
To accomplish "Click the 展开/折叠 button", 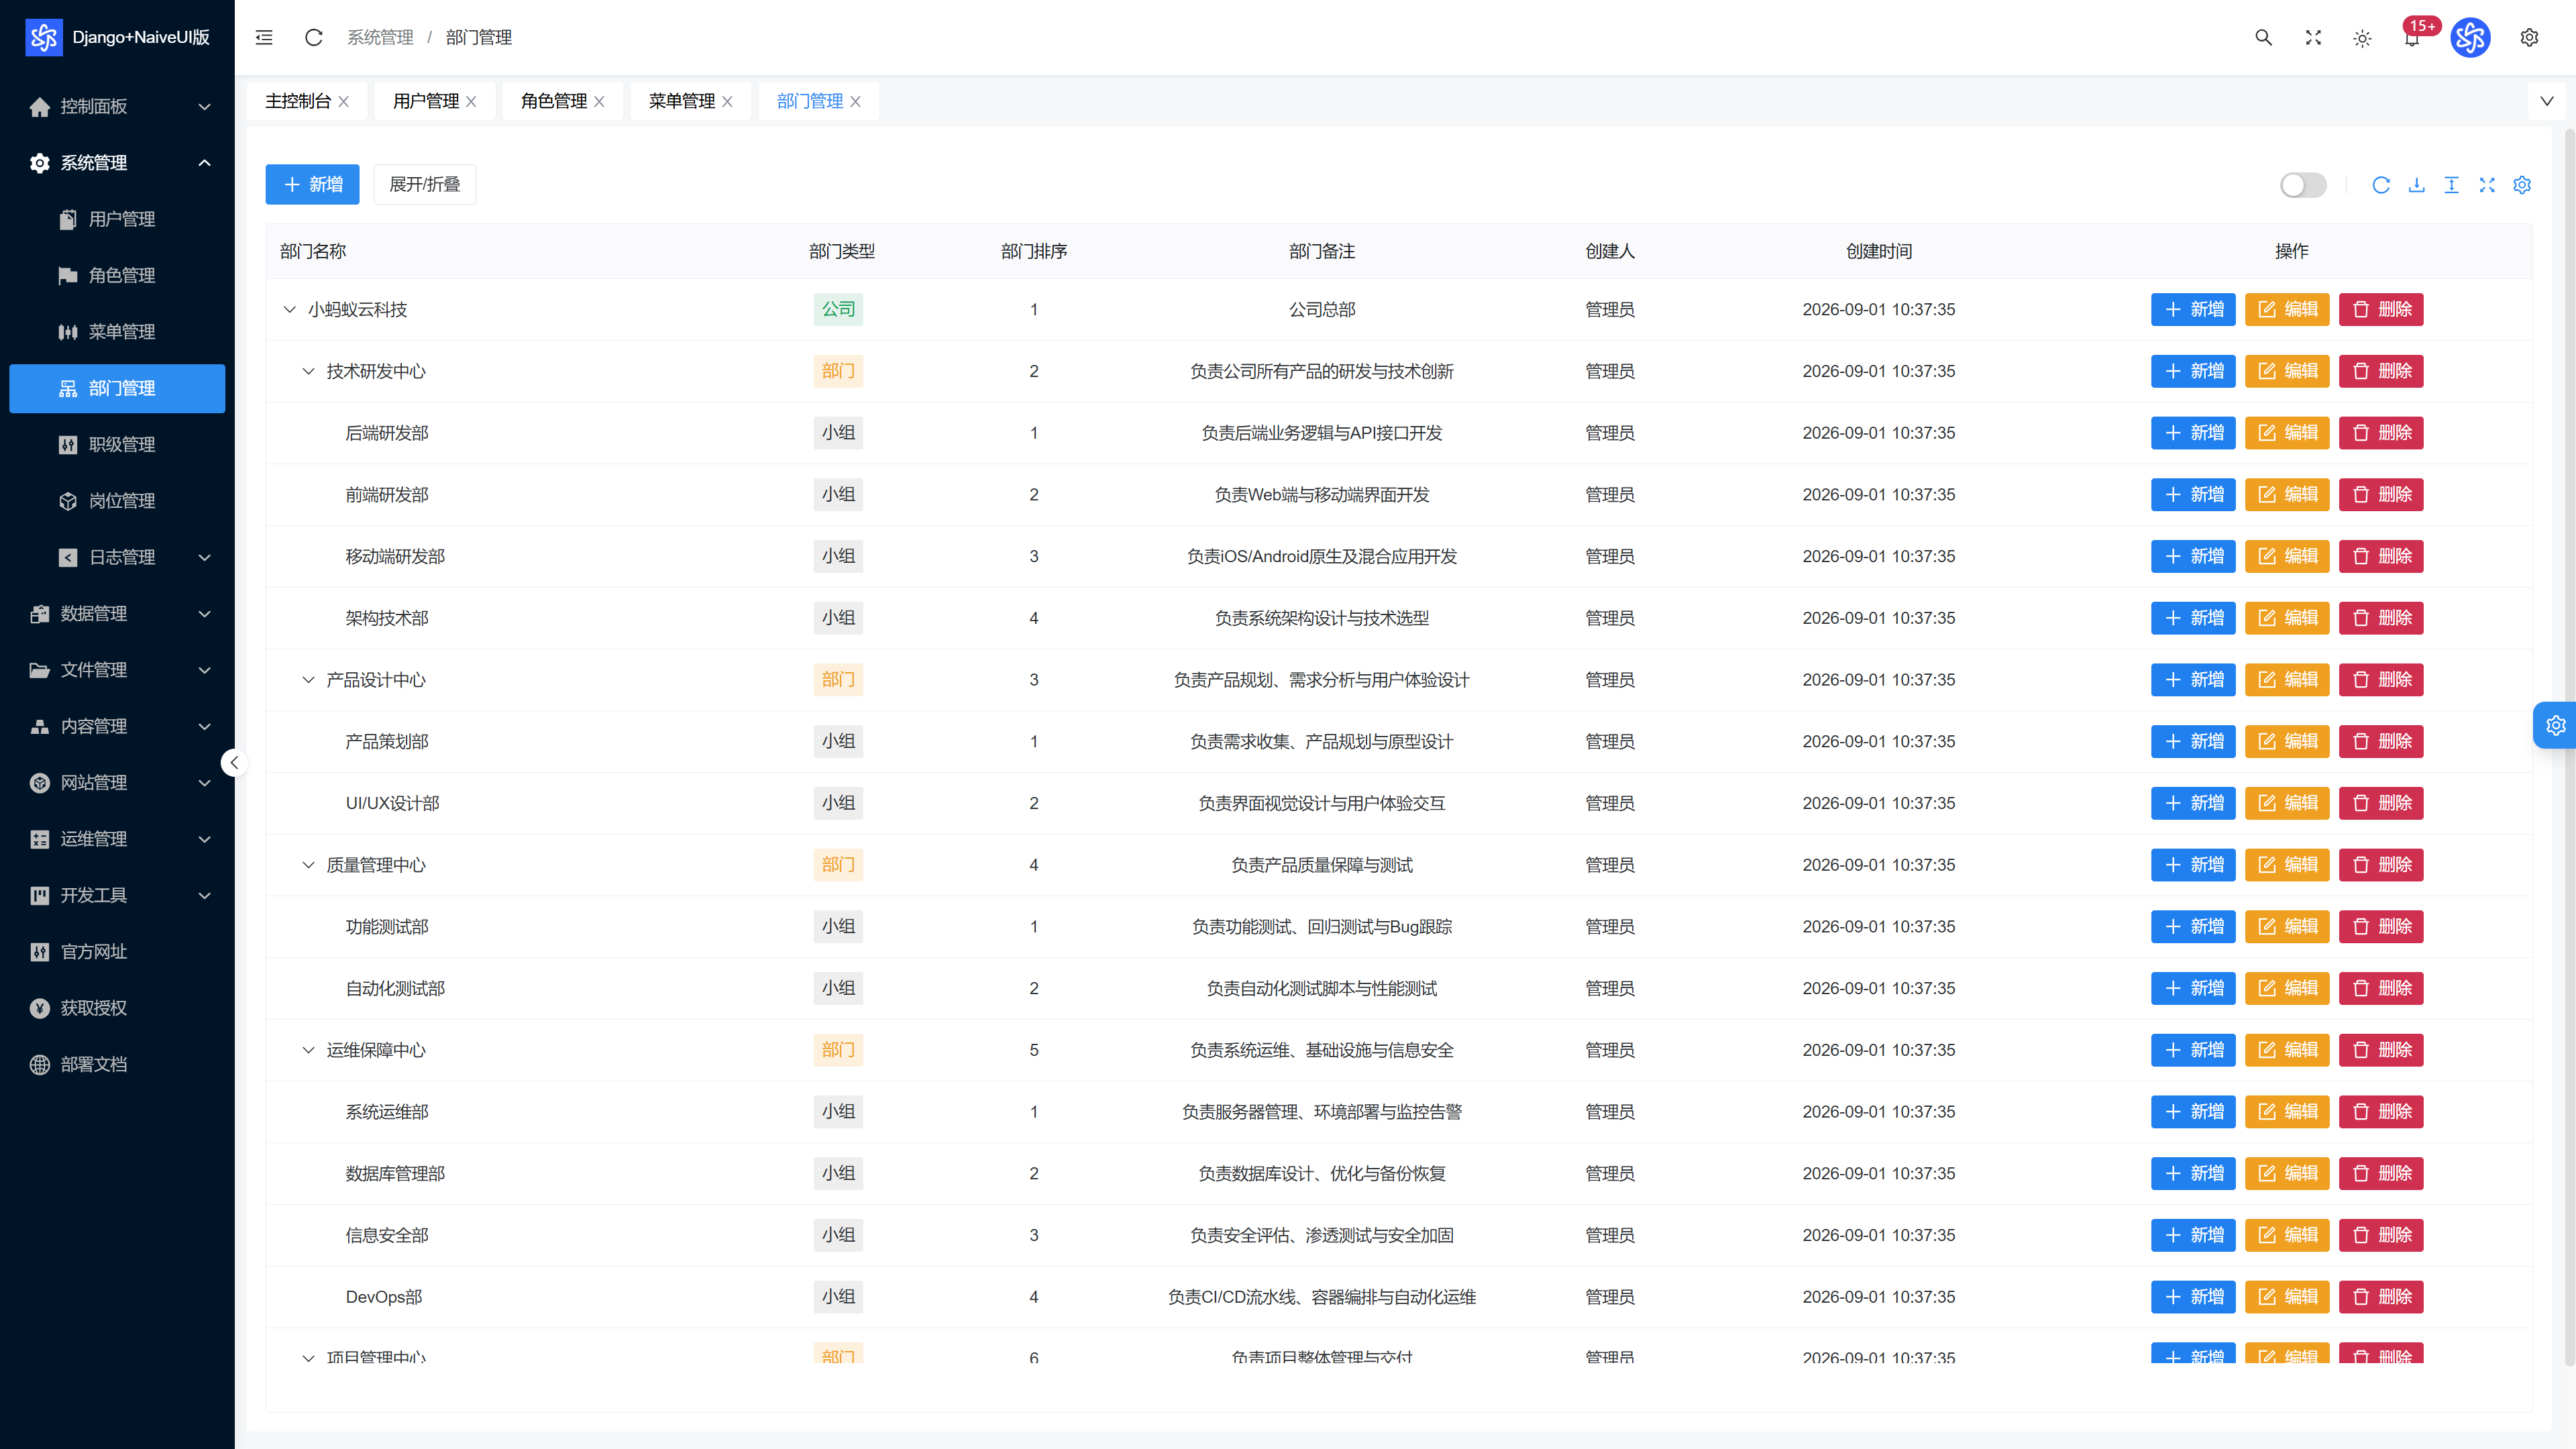I will coord(424,184).
